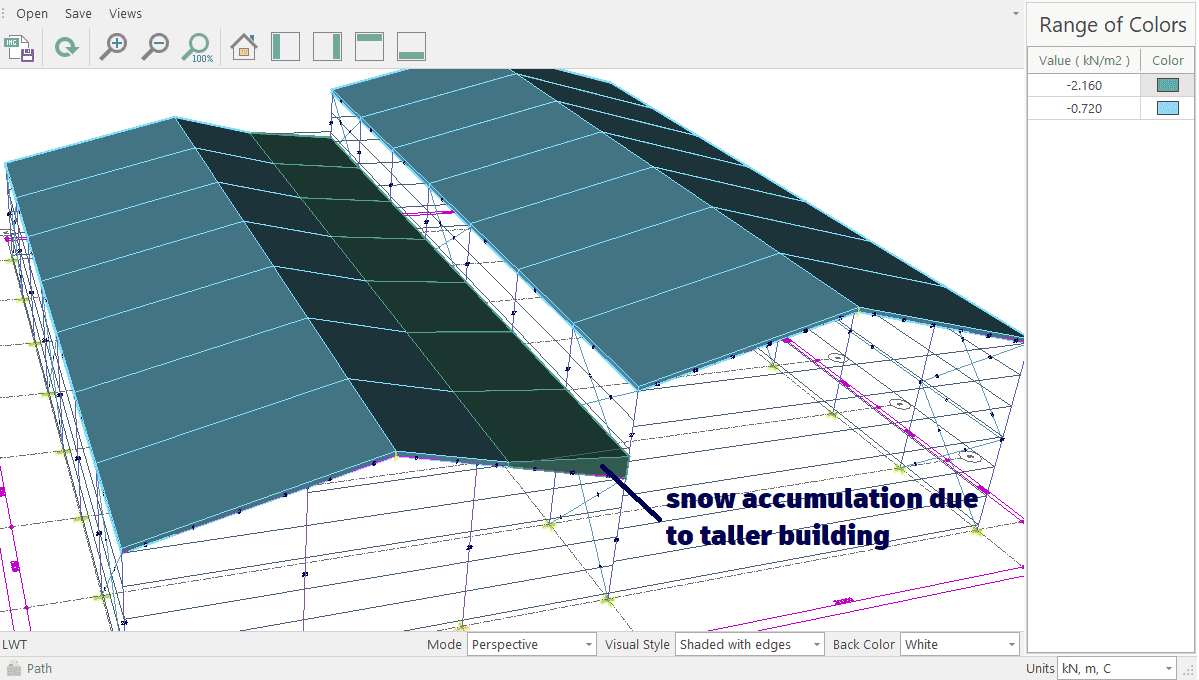1199x680 pixels.
Task: Open the Save menu
Action: tap(78, 14)
